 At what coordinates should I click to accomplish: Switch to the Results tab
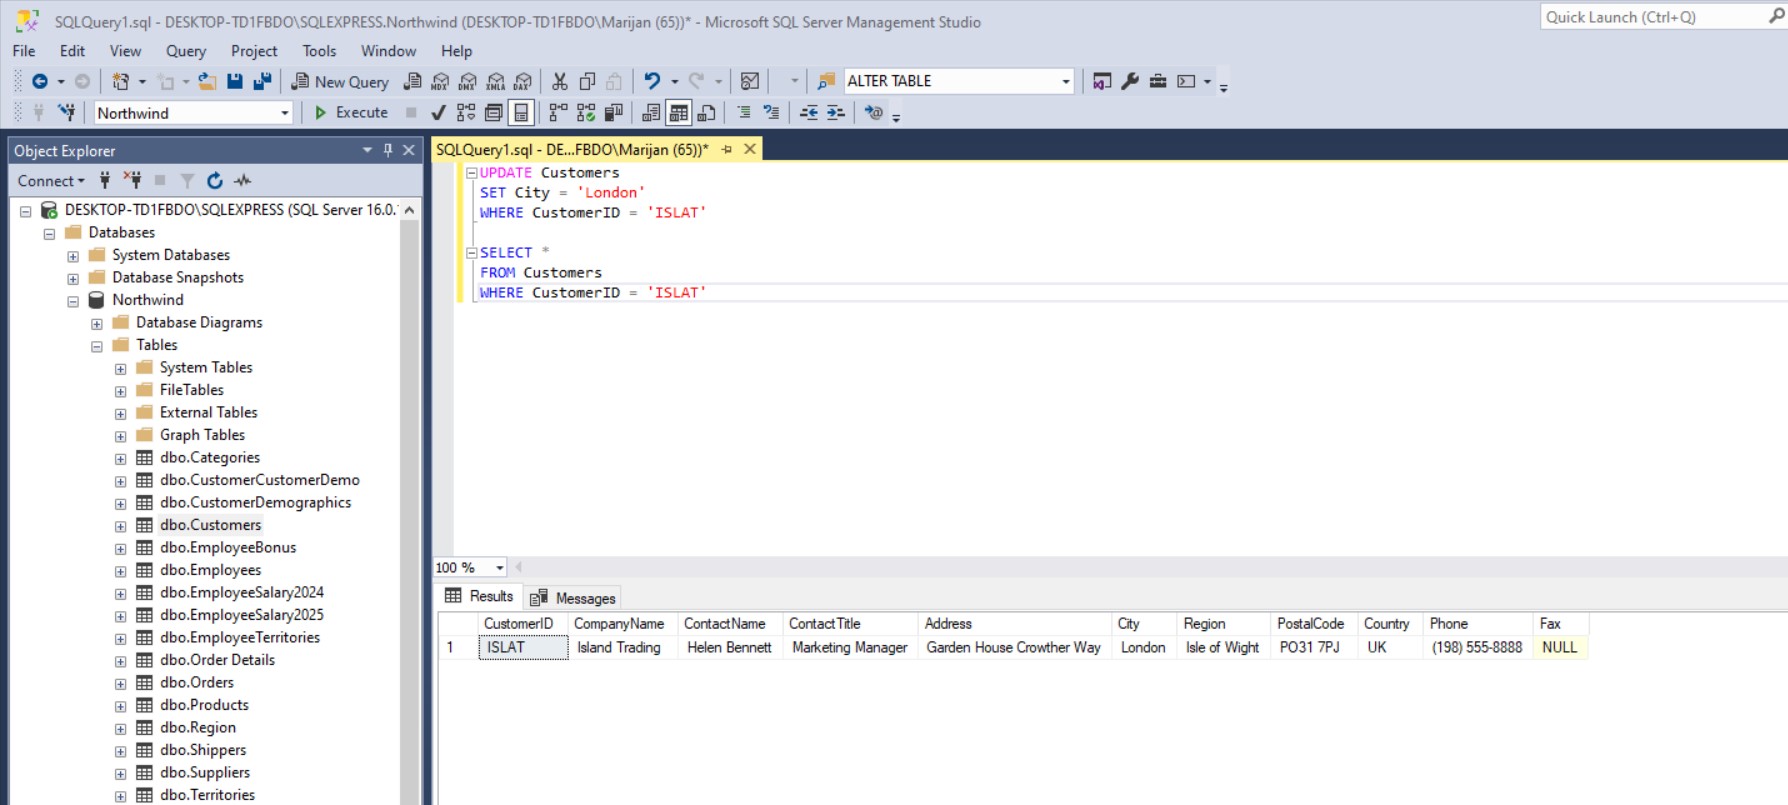(479, 596)
